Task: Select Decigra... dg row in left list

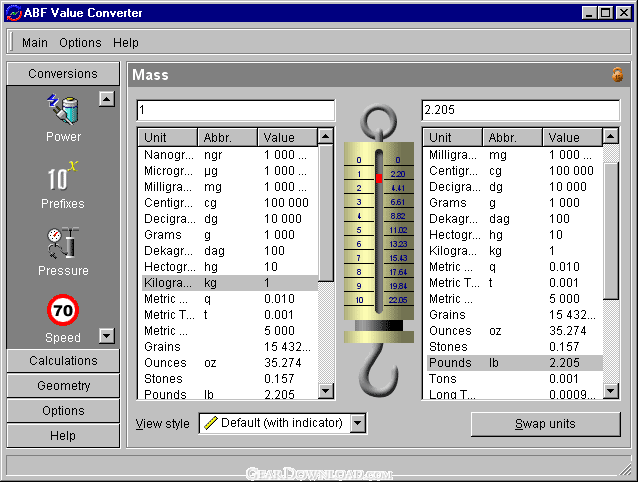Action: pos(228,219)
